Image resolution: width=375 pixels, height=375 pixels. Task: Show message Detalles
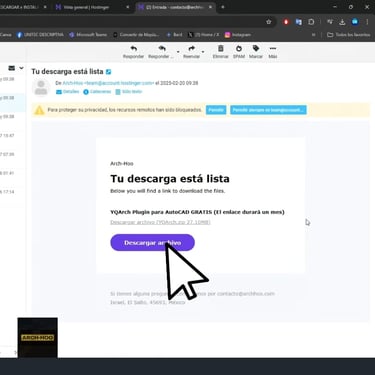(x=68, y=92)
